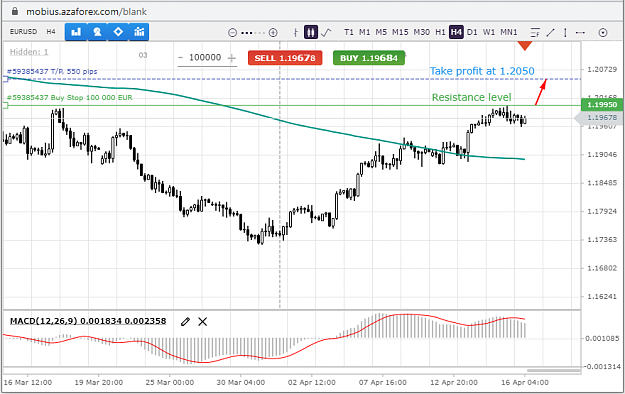Click the 02 Apr 12:00 time axis label

click(312, 382)
